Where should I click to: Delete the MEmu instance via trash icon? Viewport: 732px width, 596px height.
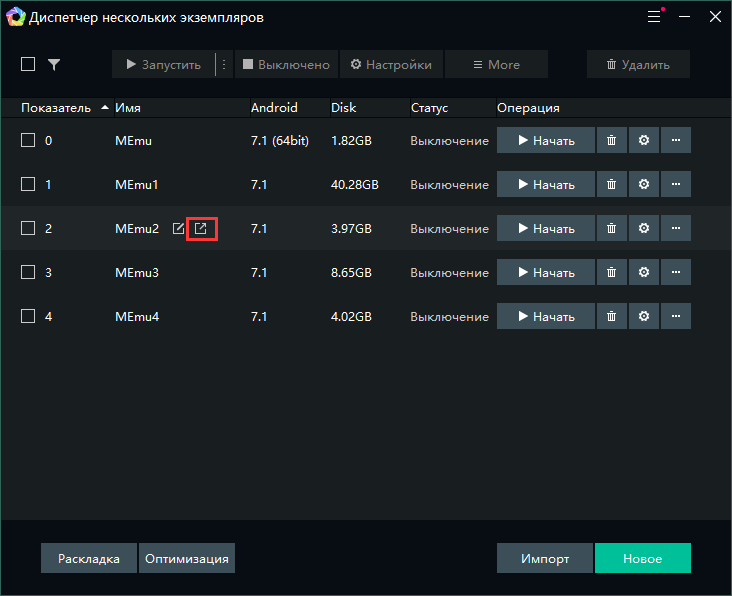[x=611, y=141]
